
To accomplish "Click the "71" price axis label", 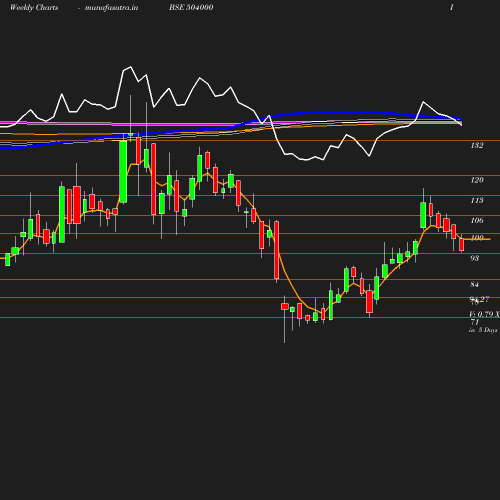I will 474,322.
